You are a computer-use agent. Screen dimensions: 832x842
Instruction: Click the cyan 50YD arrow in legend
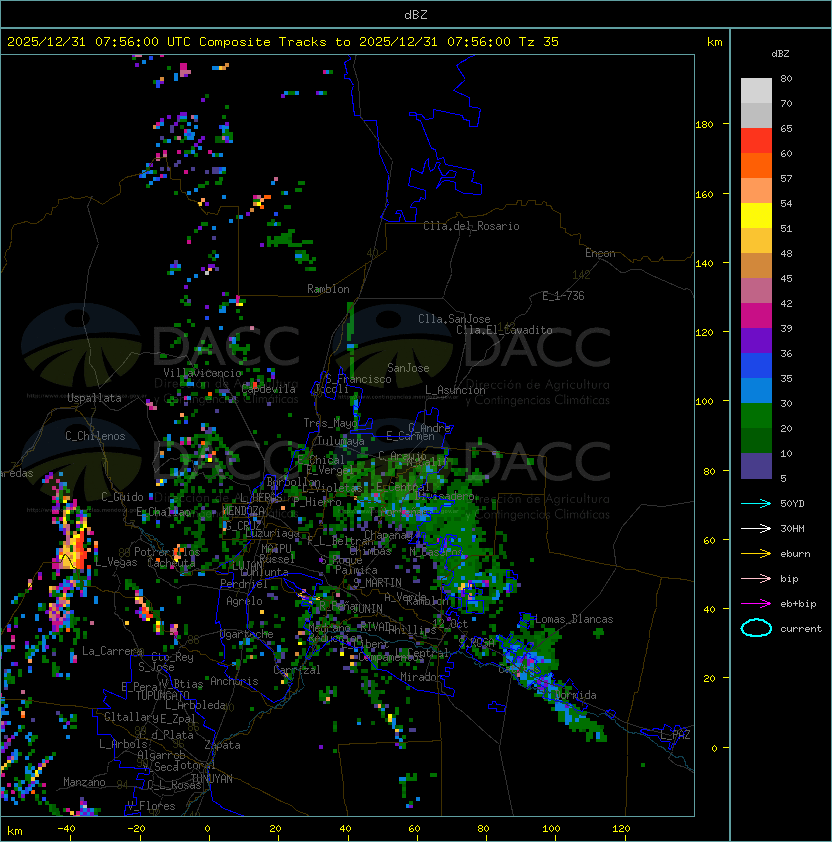tap(756, 504)
